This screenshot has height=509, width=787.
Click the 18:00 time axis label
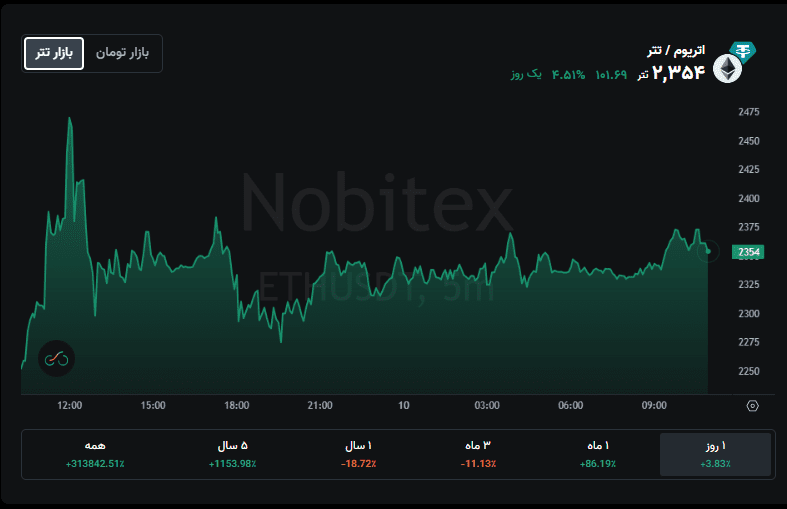click(237, 405)
